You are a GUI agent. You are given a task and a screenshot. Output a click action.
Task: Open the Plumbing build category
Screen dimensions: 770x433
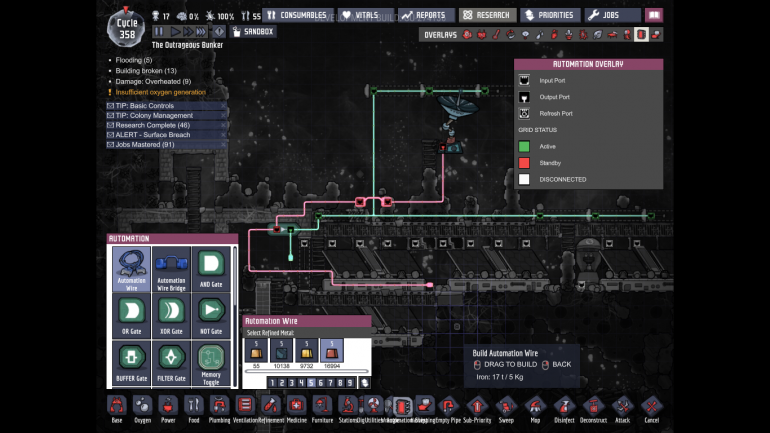pos(219,409)
